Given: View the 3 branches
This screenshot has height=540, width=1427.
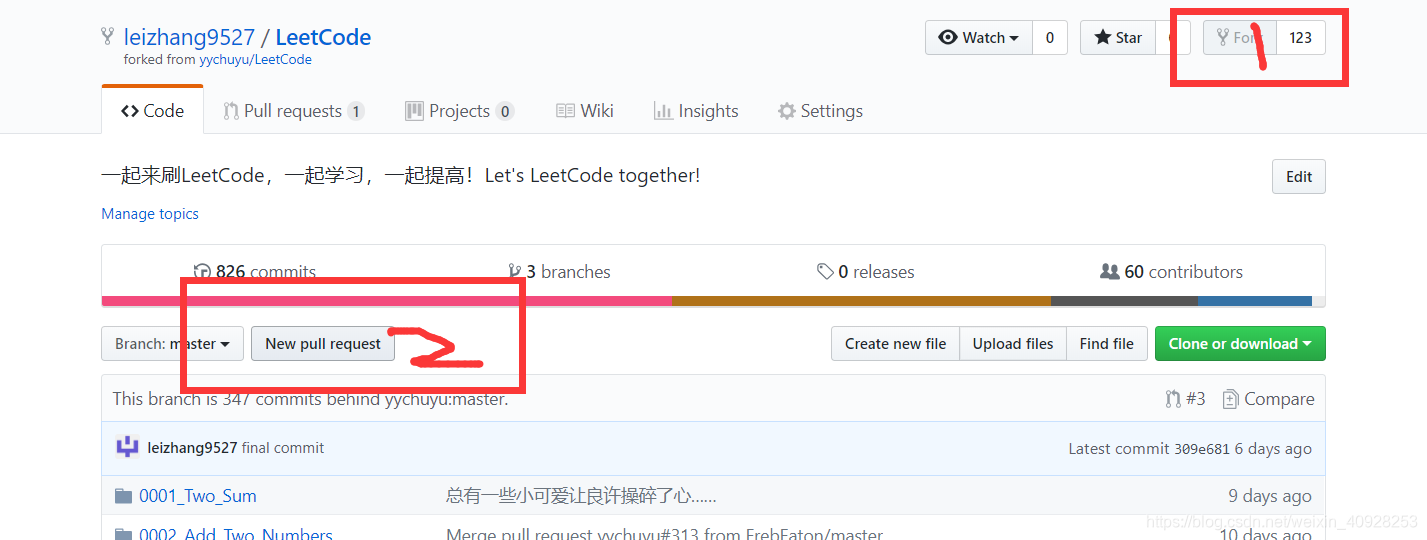Looking at the screenshot, I should pyautogui.click(x=559, y=272).
